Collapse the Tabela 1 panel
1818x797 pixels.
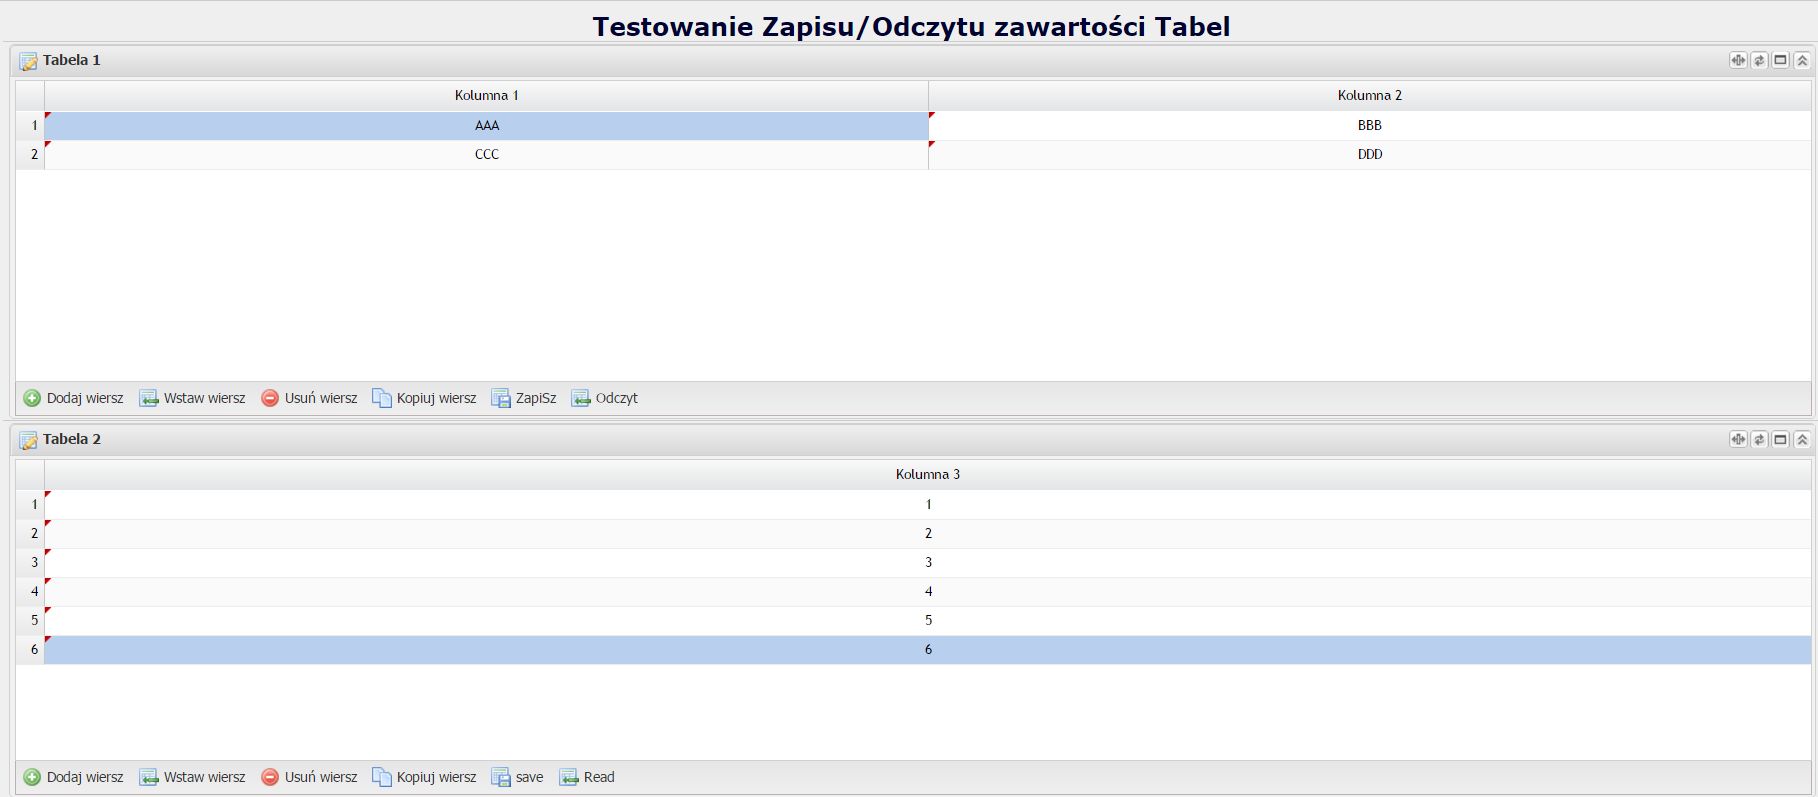point(1801,60)
